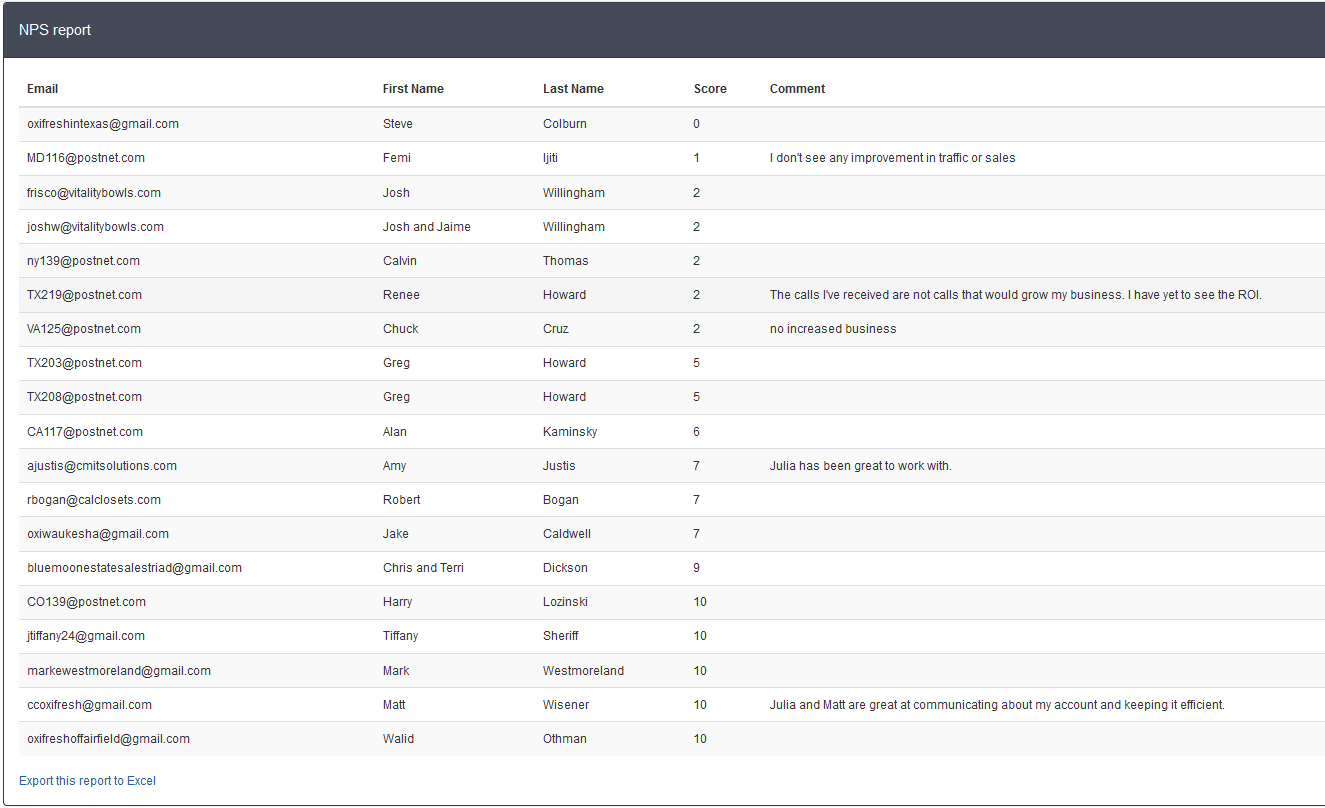This screenshot has height=808, width=1325.
Task: Click first name Steve
Action: (398, 124)
